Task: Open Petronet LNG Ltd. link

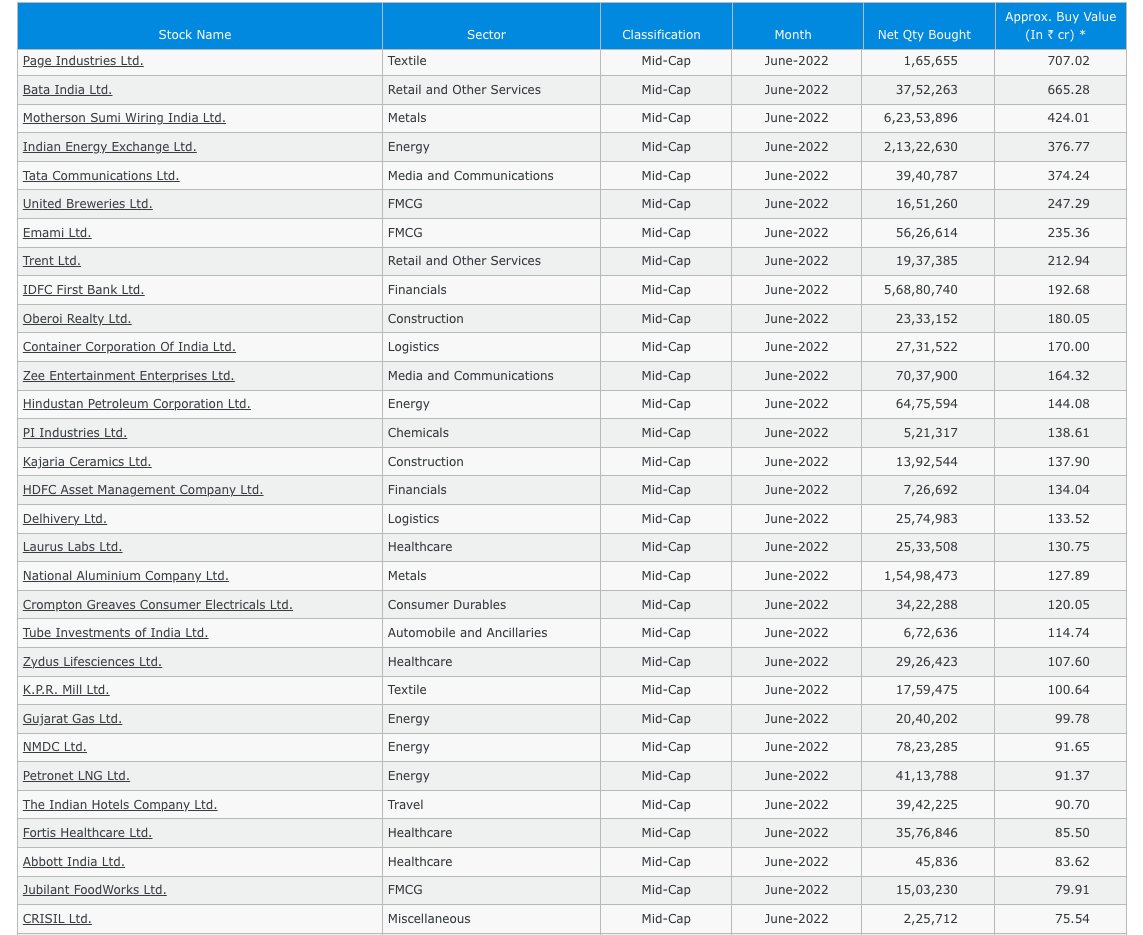Action: (x=76, y=776)
